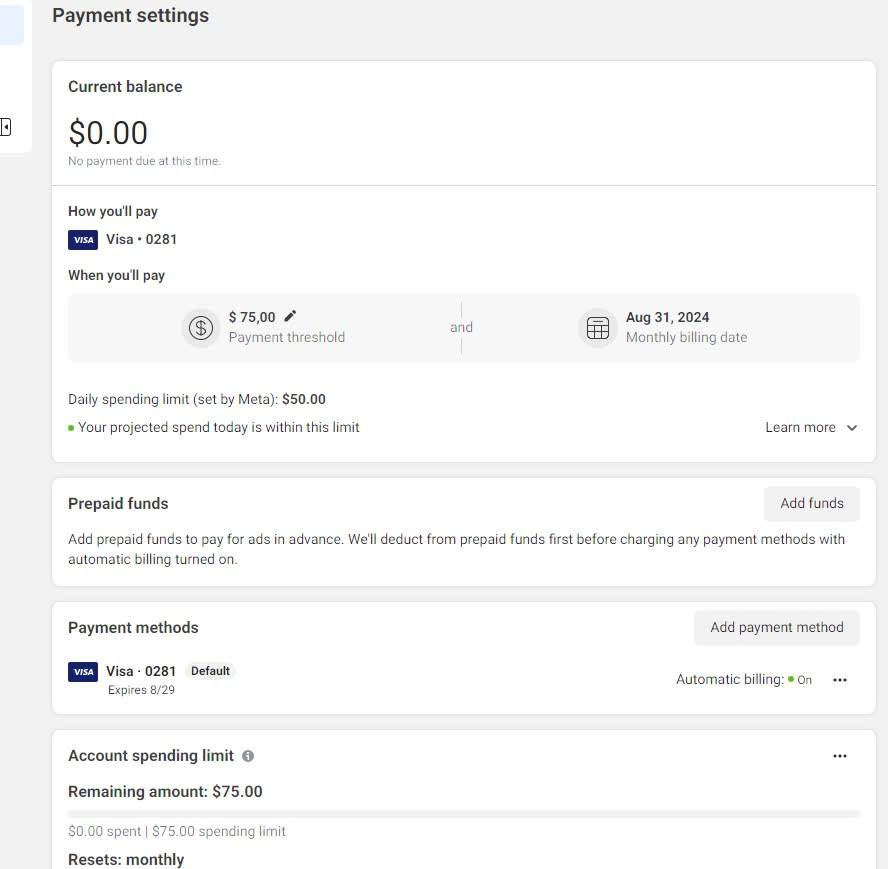Open three-dot menu for Account spending limit
Viewport: 888px width, 869px height.
pyautogui.click(x=840, y=756)
